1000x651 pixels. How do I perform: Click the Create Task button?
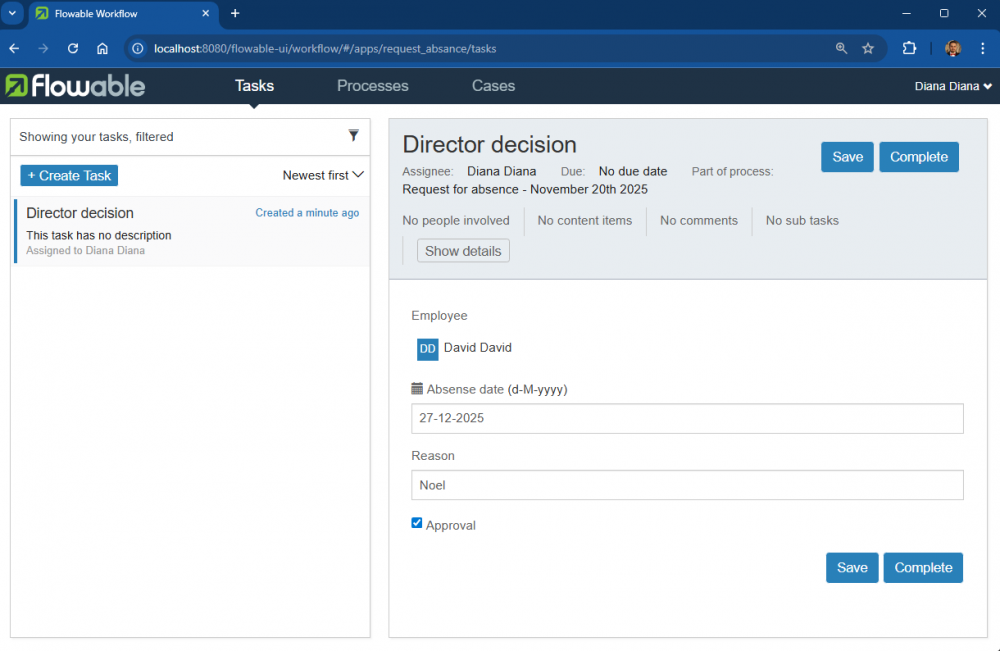[69, 175]
